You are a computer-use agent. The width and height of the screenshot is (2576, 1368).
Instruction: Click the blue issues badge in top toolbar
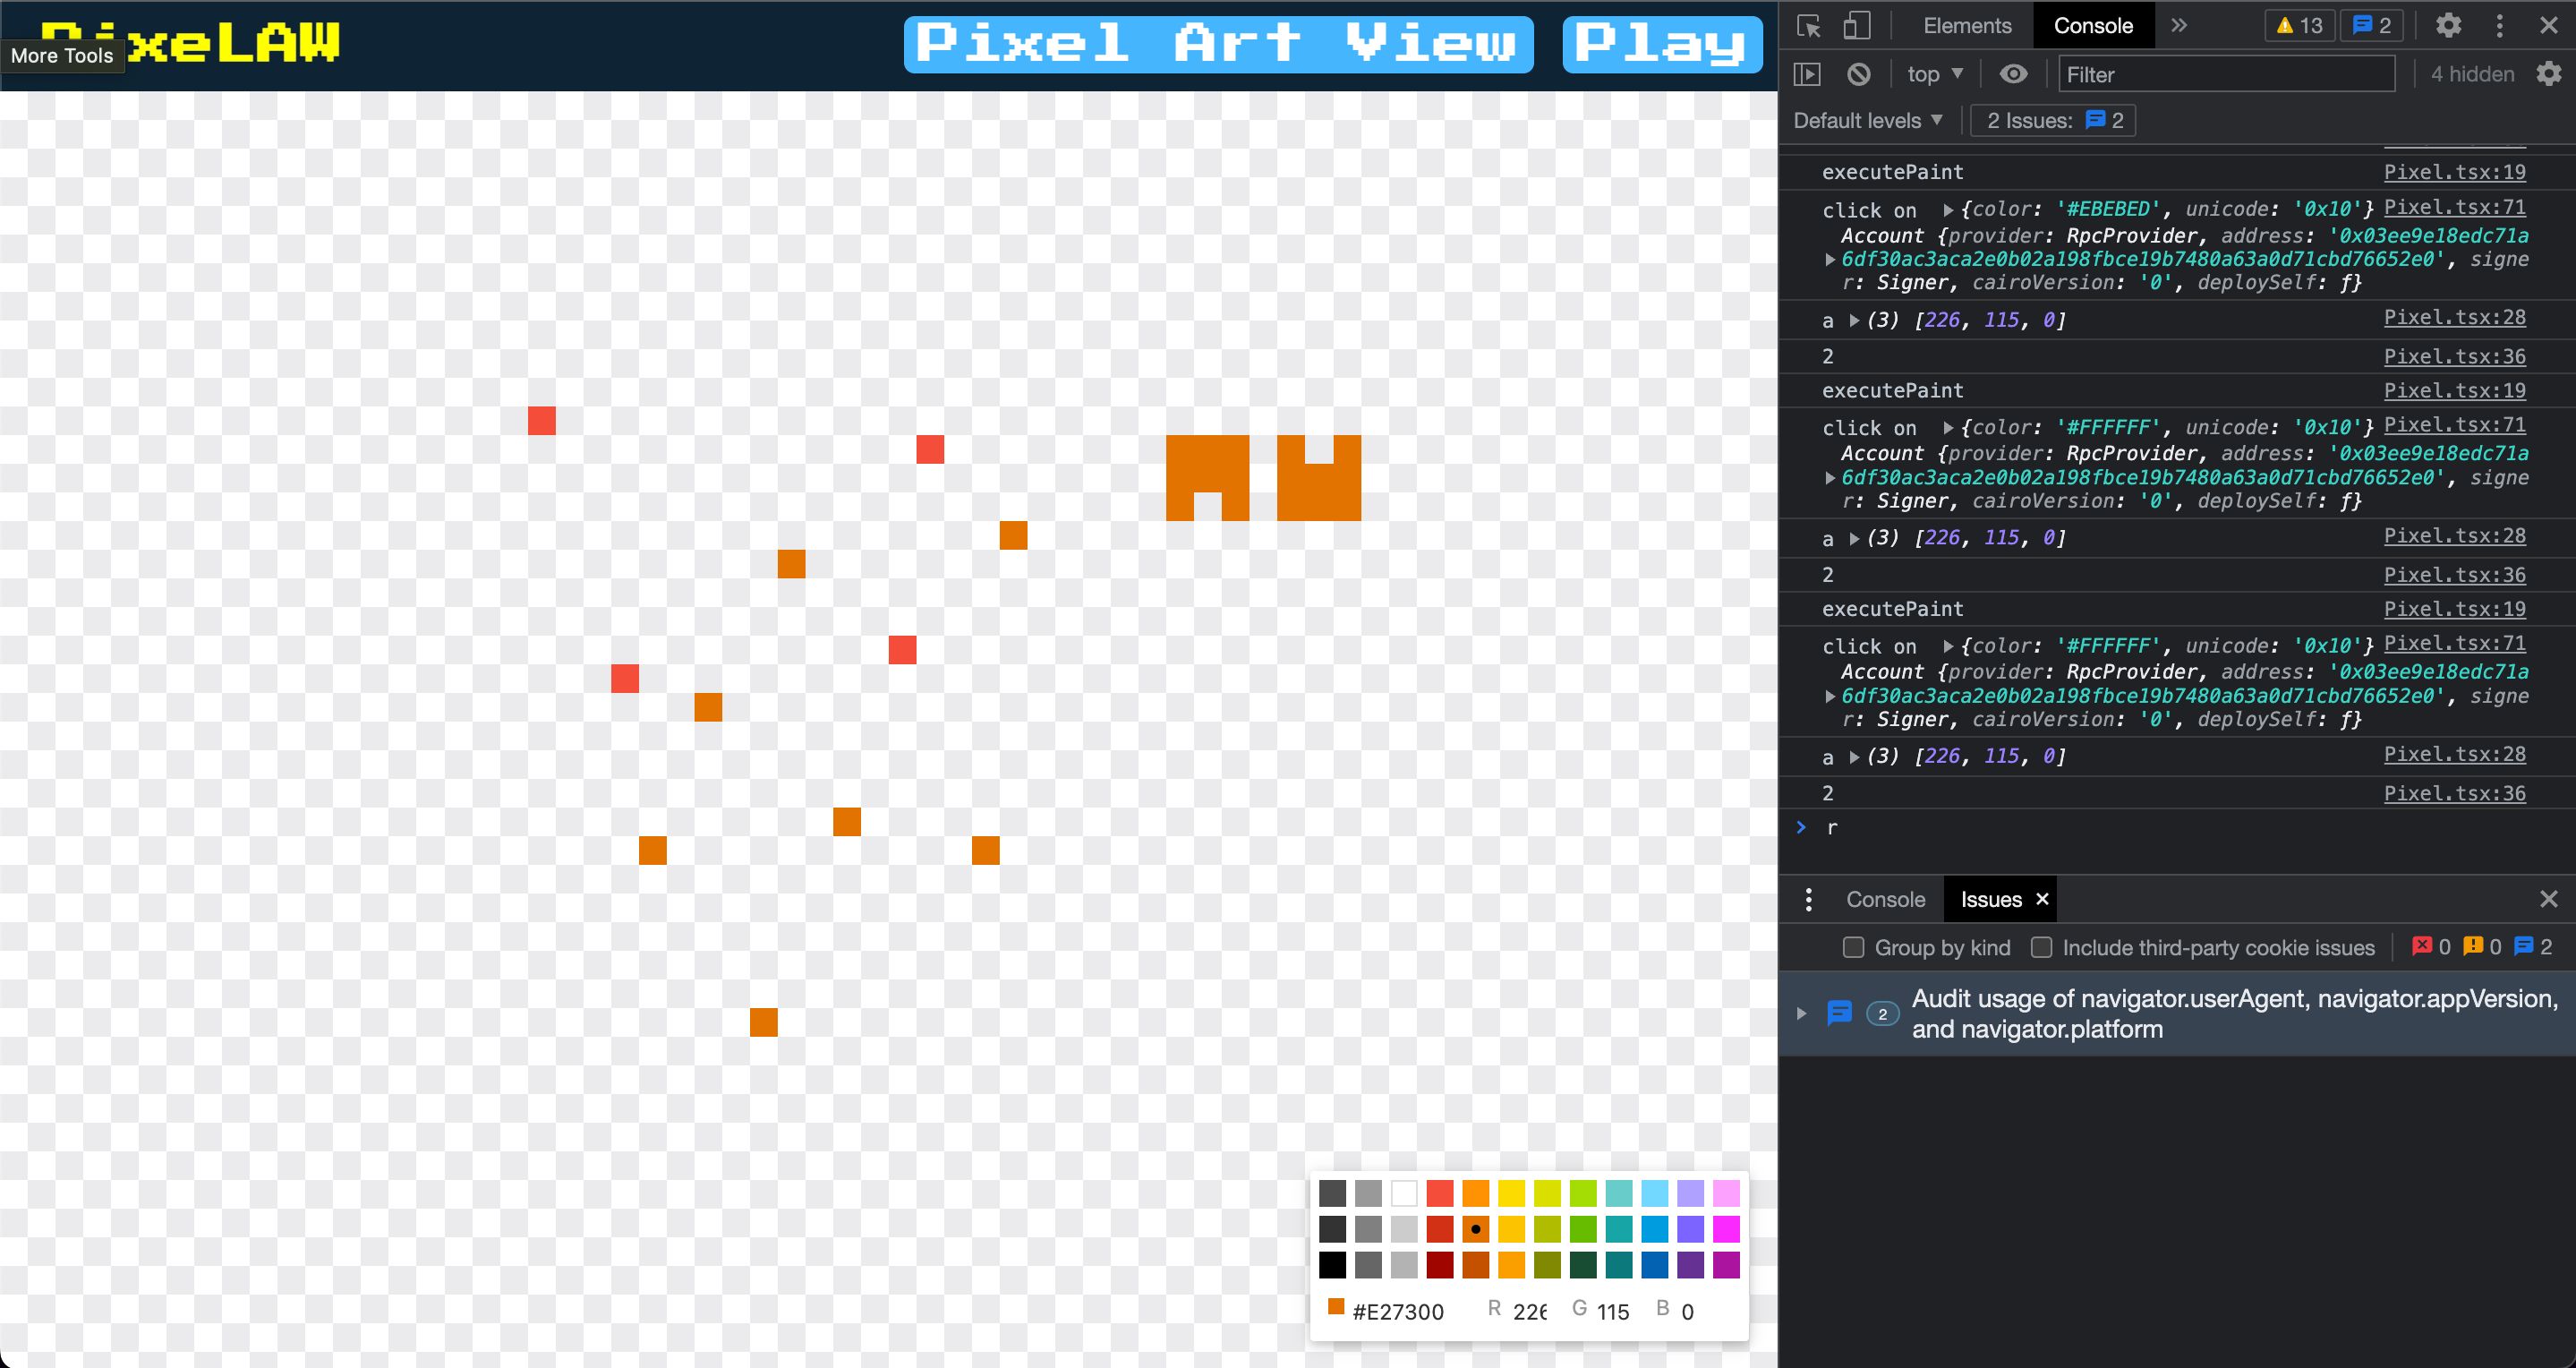pyautogui.click(x=2371, y=26)
